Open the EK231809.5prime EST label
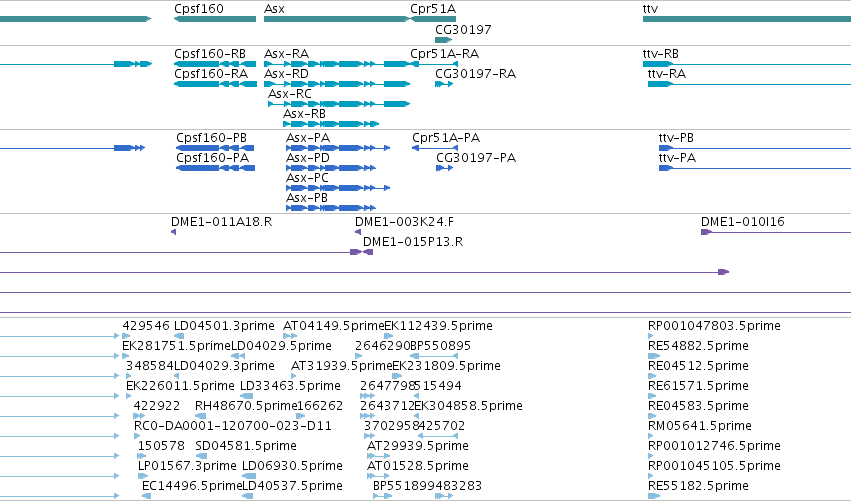This screenshot has width=851, height=501. (446, 366)
